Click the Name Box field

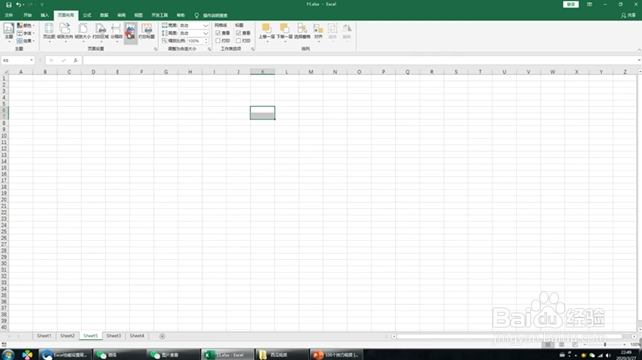15,60
